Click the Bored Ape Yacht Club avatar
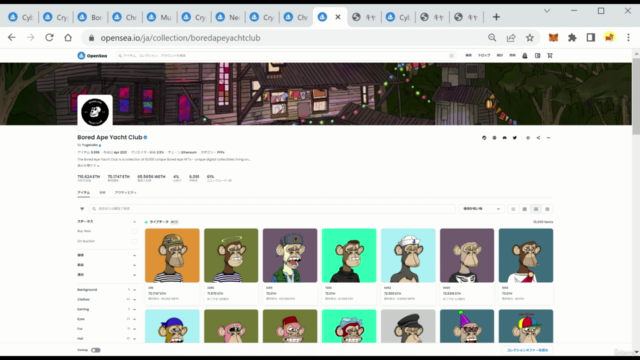The image size is (640, 360). (x=95, y=112)
